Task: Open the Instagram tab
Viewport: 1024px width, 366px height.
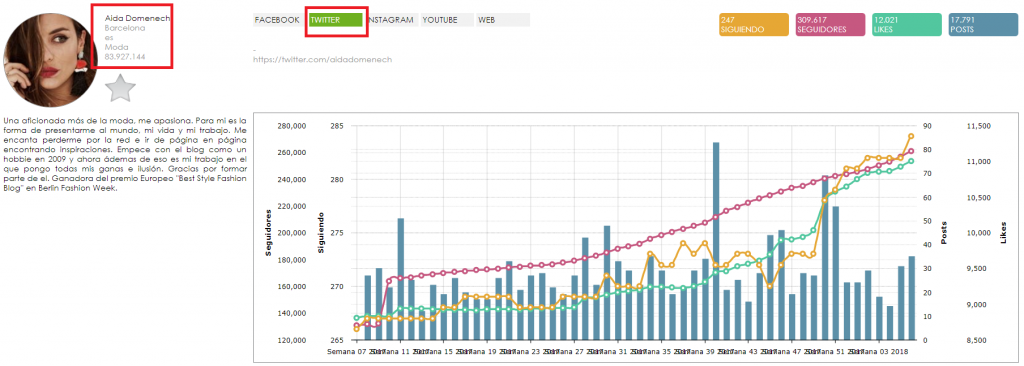Action: (392, 20)
